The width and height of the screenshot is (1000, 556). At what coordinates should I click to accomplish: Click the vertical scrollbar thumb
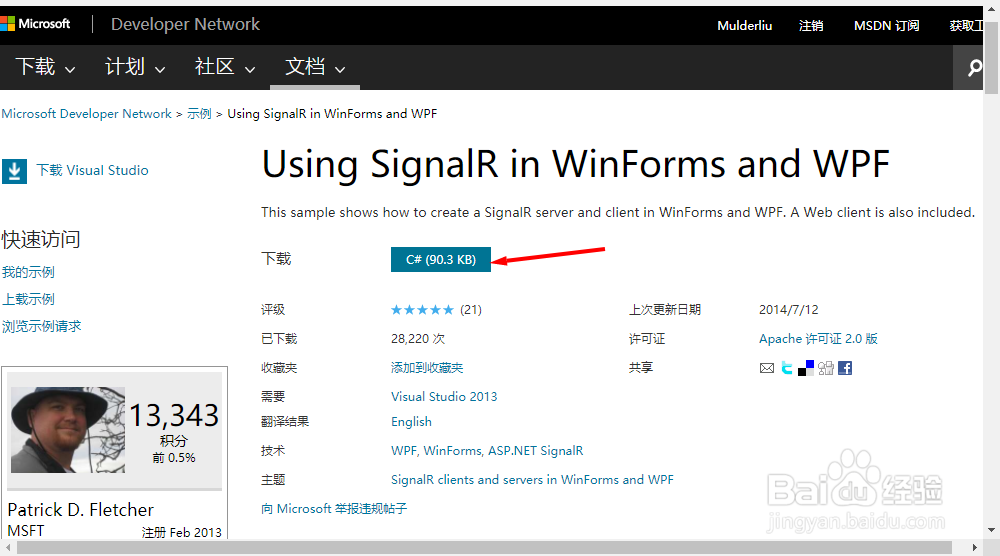click(991, 57)
